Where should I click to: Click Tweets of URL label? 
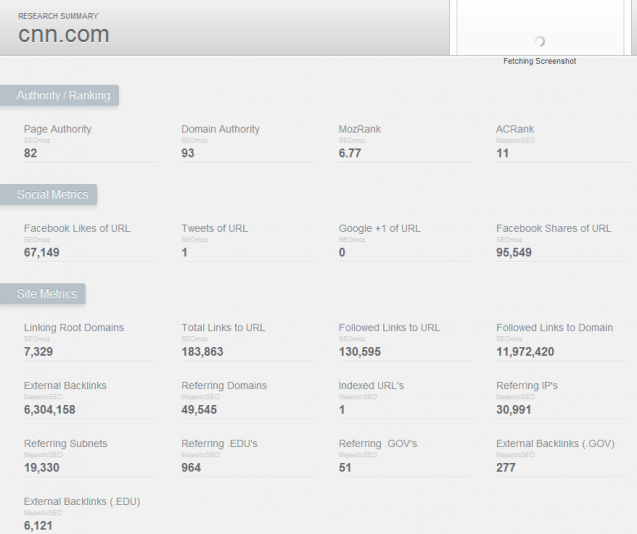coord(214,228)
